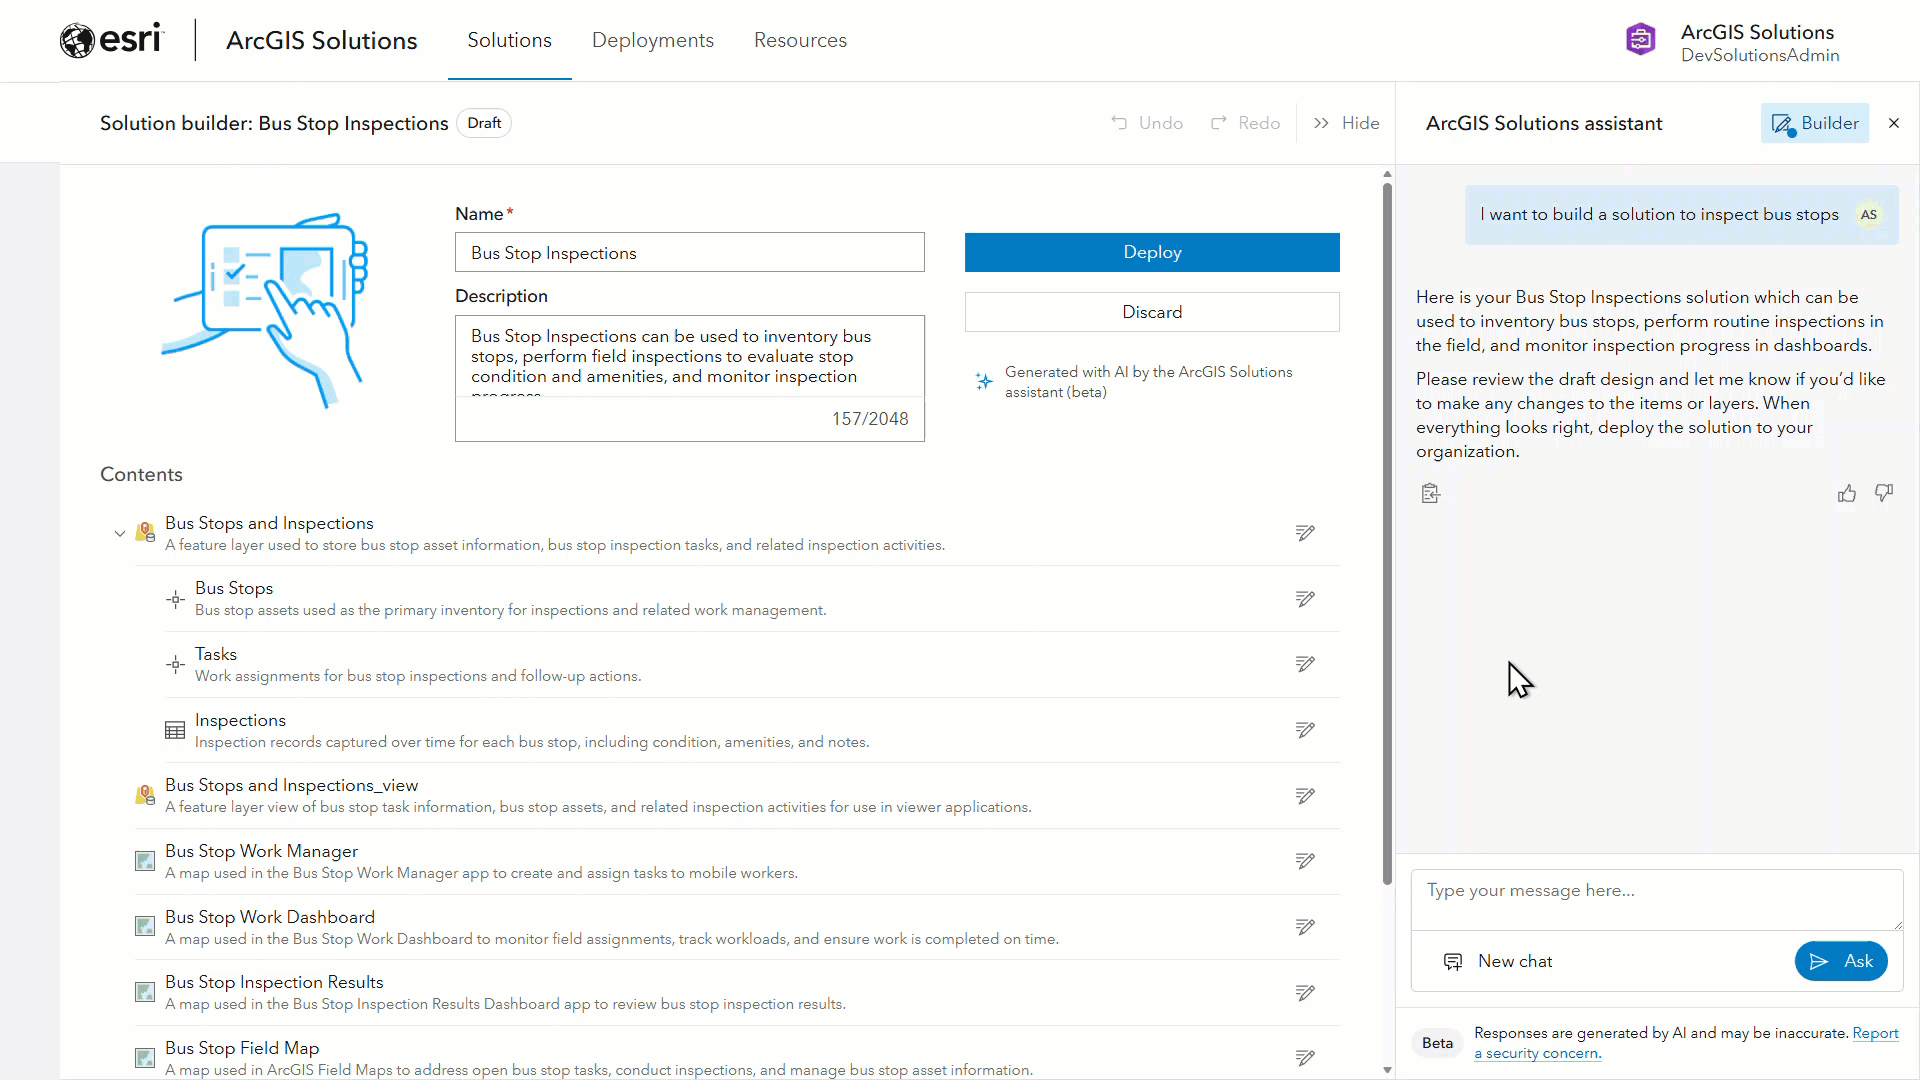Click the Bus Stops point layer icon

pyautogui.click(x=175, y=599)
